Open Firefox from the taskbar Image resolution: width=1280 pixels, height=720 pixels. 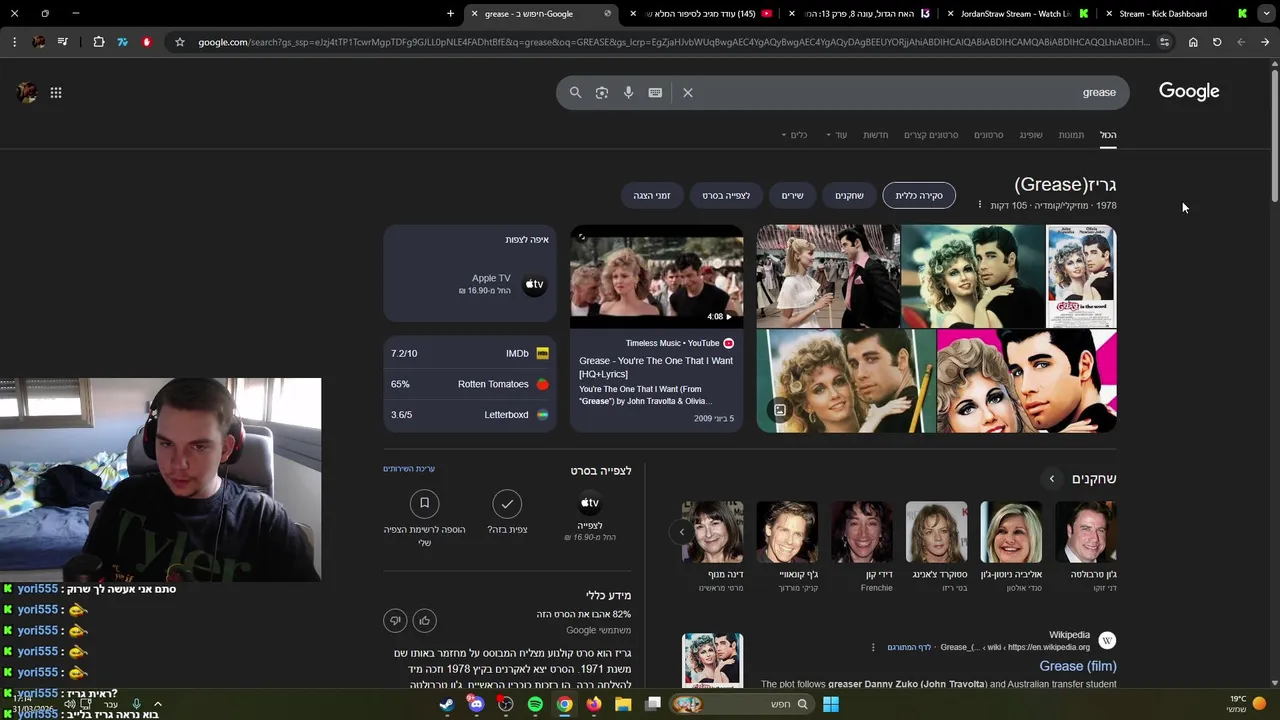[594, 704]
